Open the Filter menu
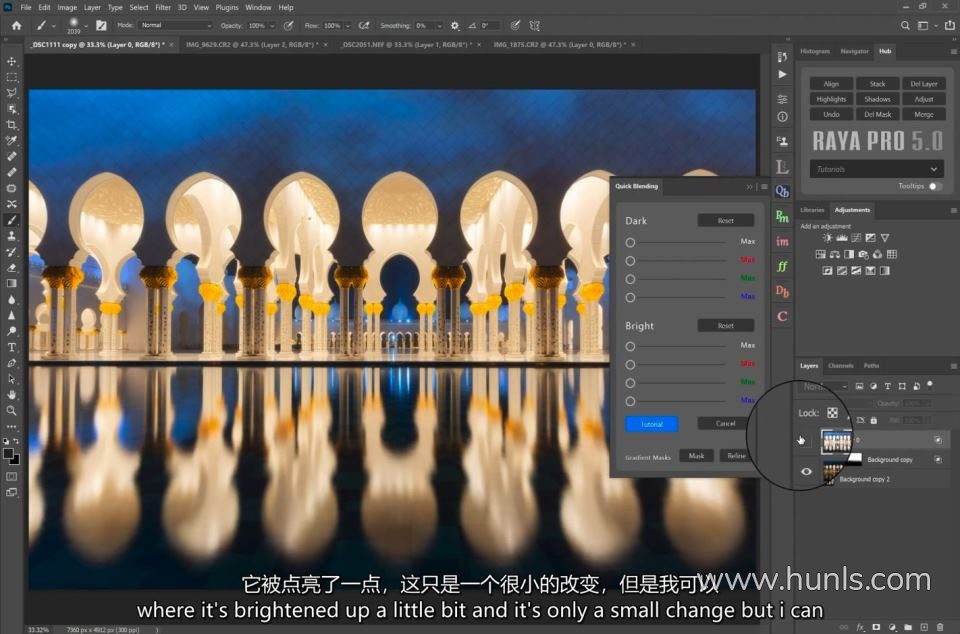The height and width of the screenshot is (634, 960). 163,7
